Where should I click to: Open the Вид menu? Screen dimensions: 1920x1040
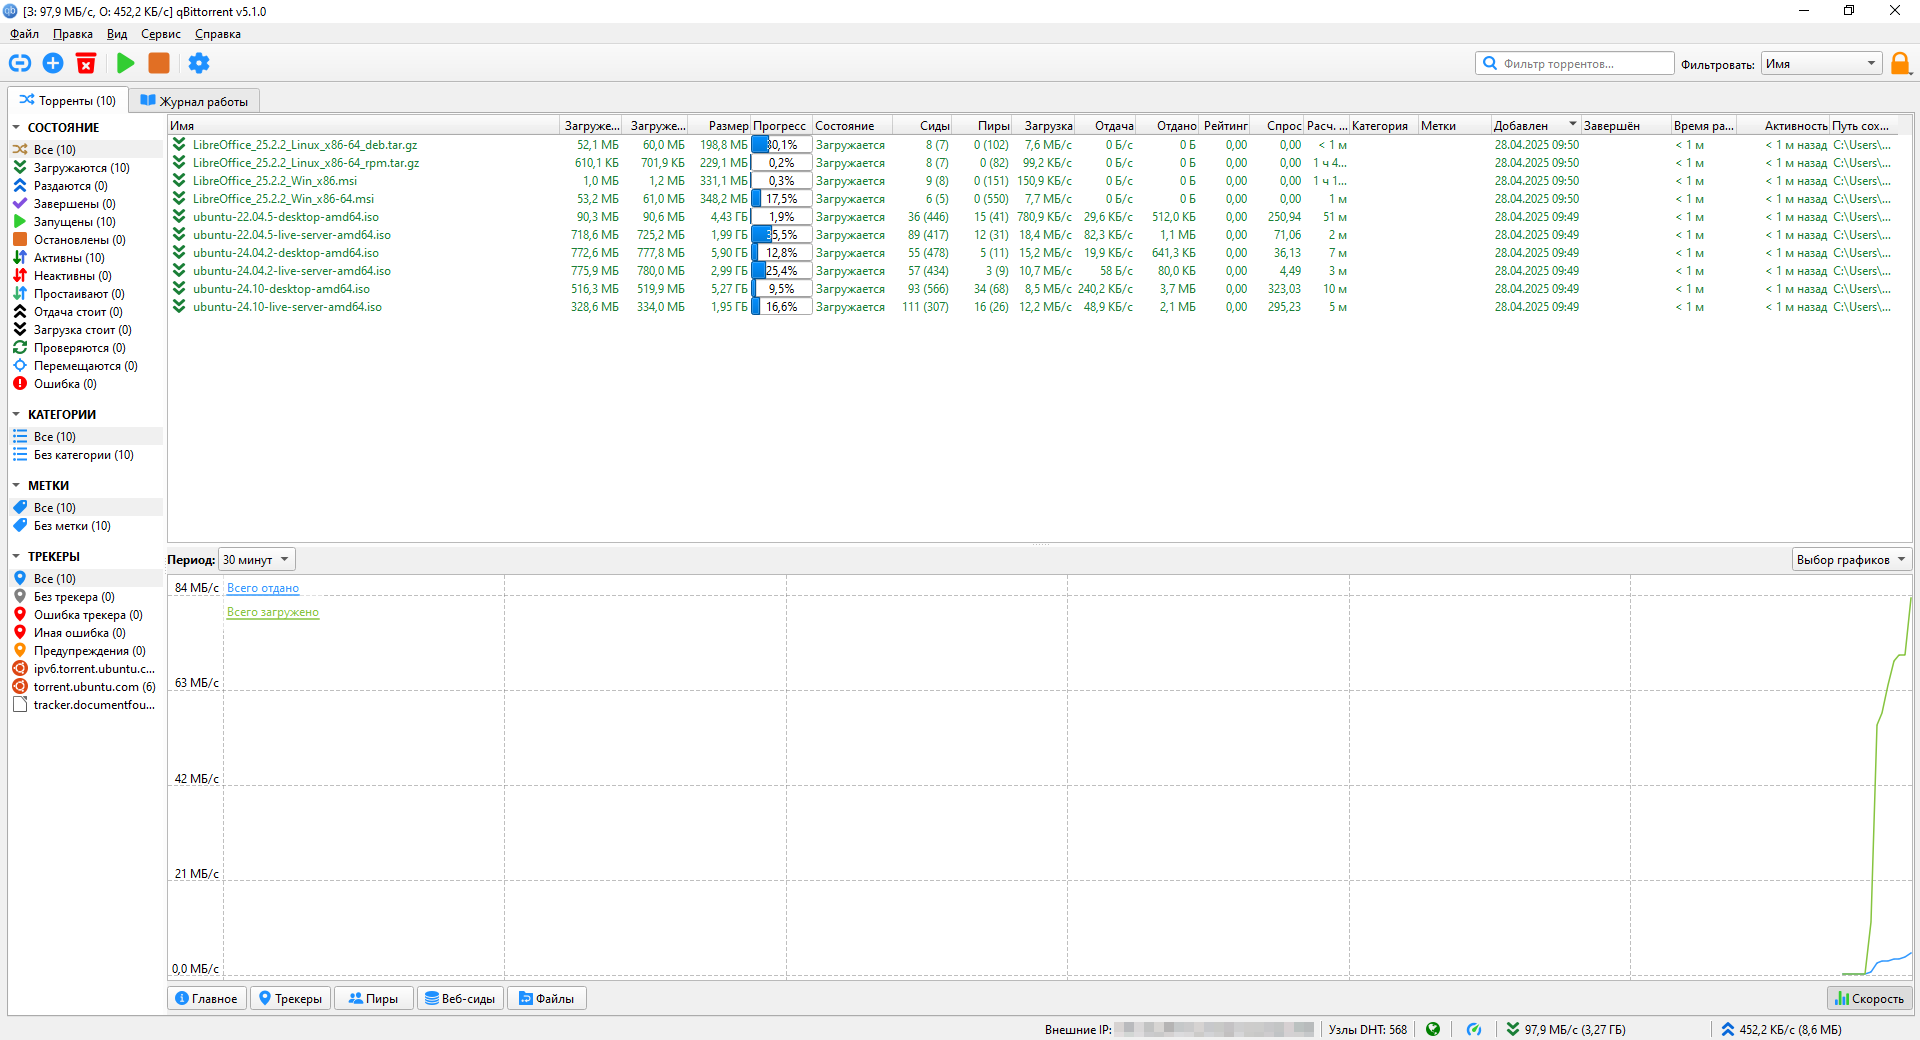117,34
